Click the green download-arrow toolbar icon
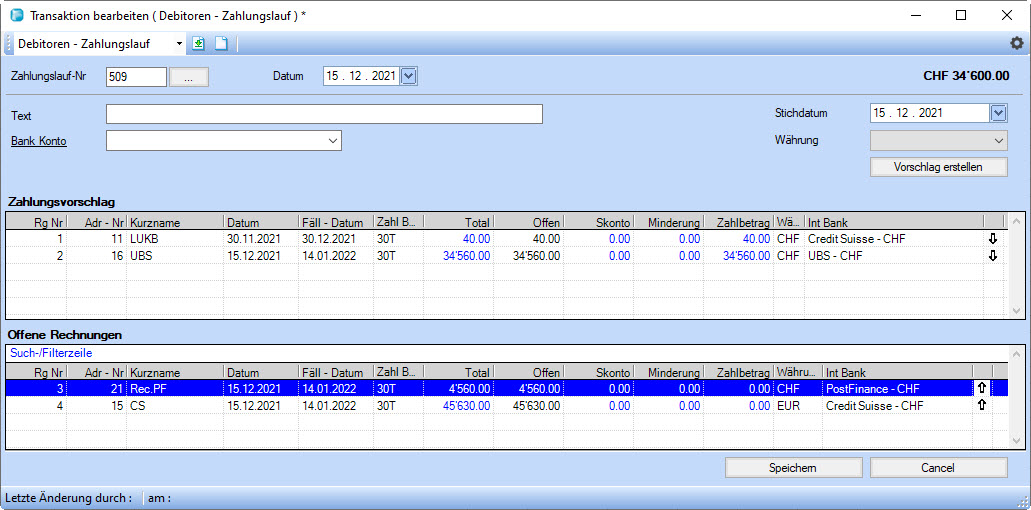 (199, 44)
